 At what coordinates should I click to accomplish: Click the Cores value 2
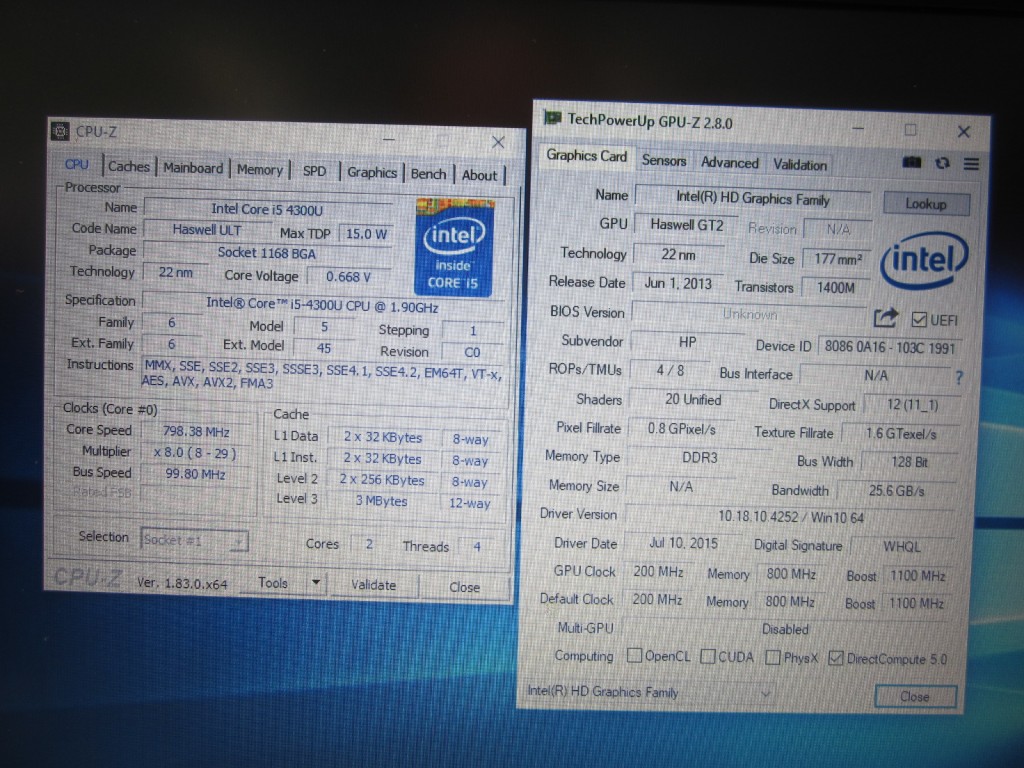(x=369, y=543)
